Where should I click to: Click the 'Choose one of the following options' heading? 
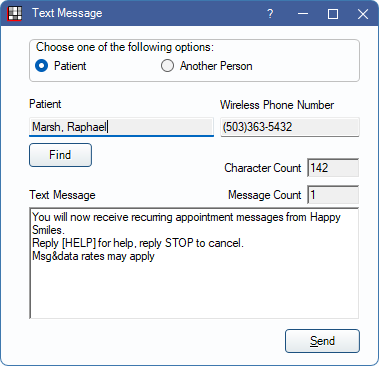coord(125,47)
